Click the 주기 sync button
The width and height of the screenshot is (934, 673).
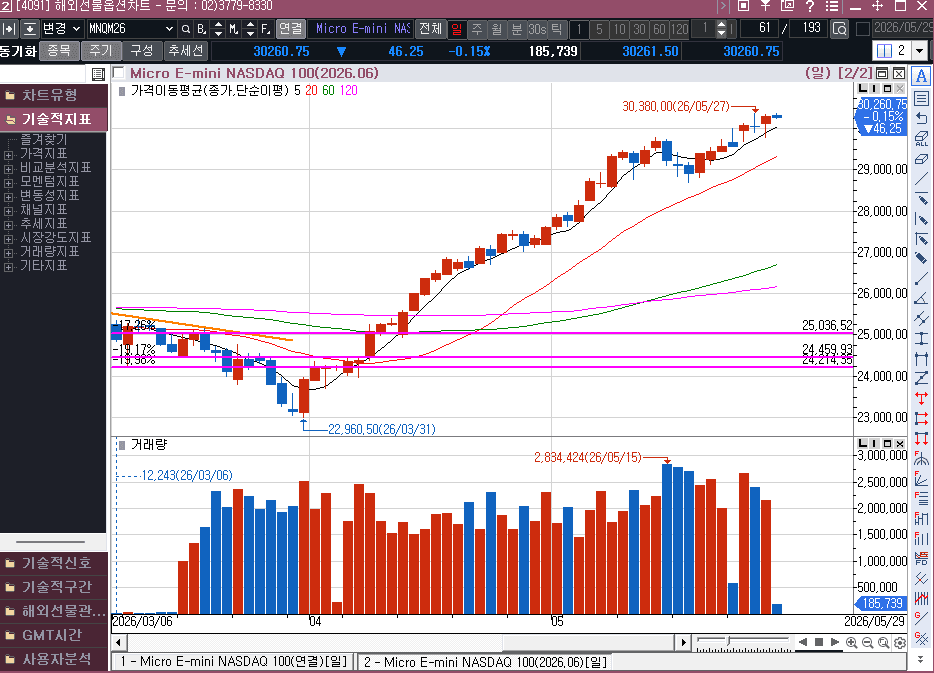pos(101,51)
